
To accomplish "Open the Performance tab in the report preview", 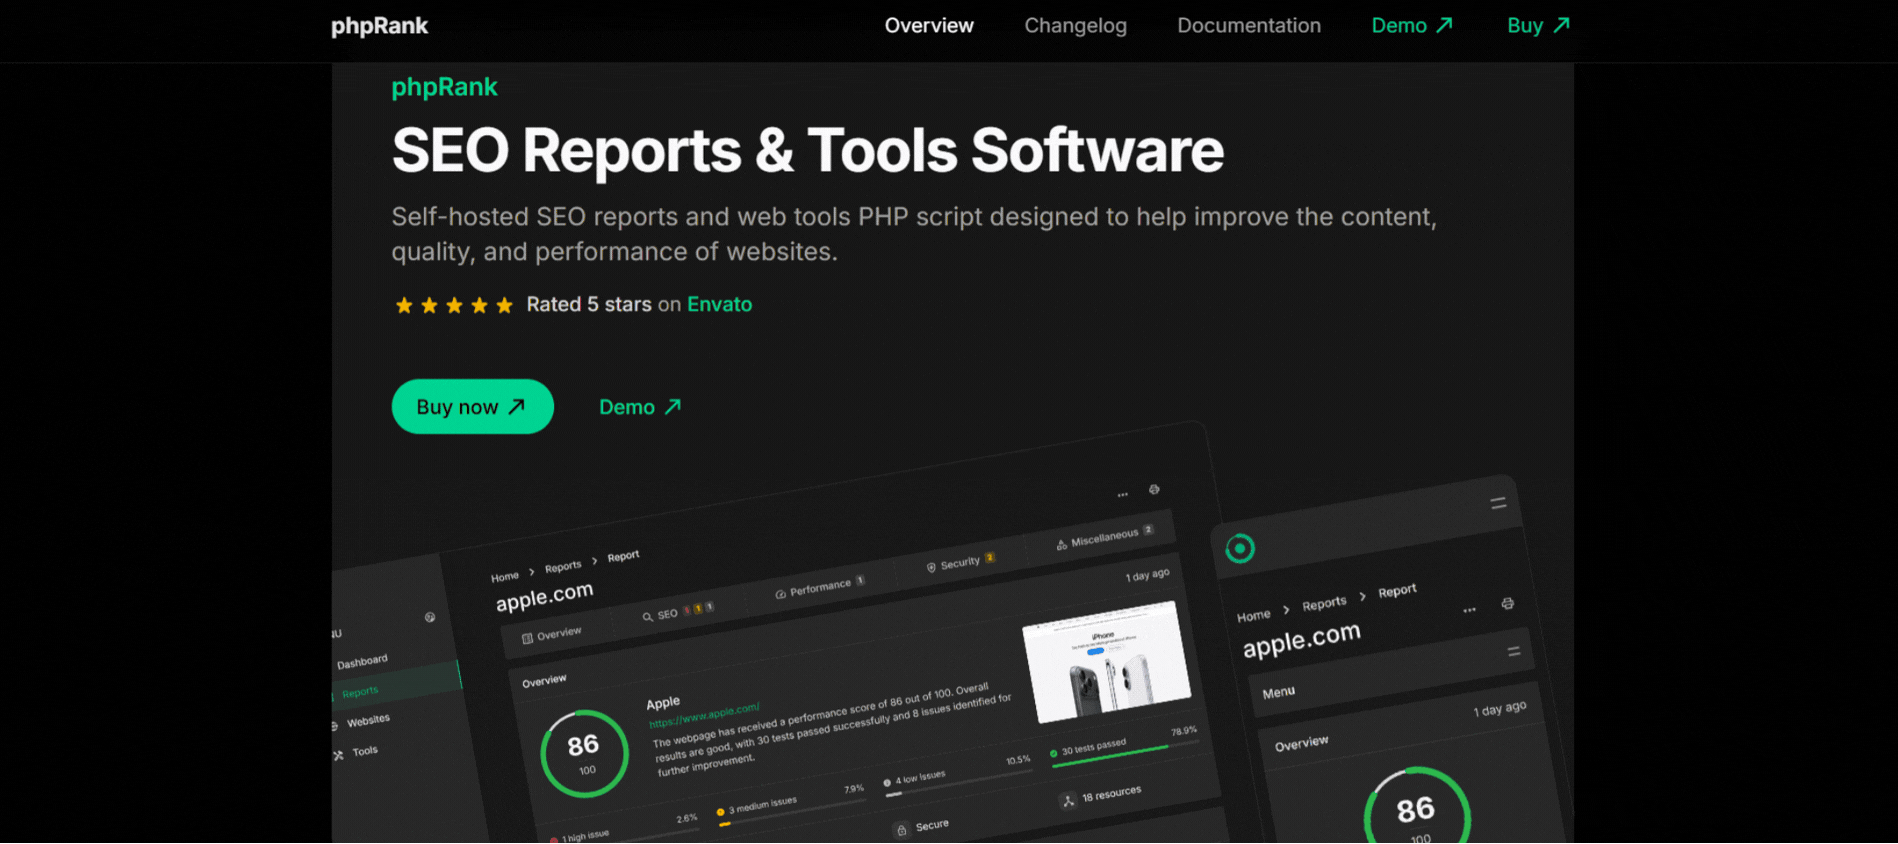I will (820, 588).
